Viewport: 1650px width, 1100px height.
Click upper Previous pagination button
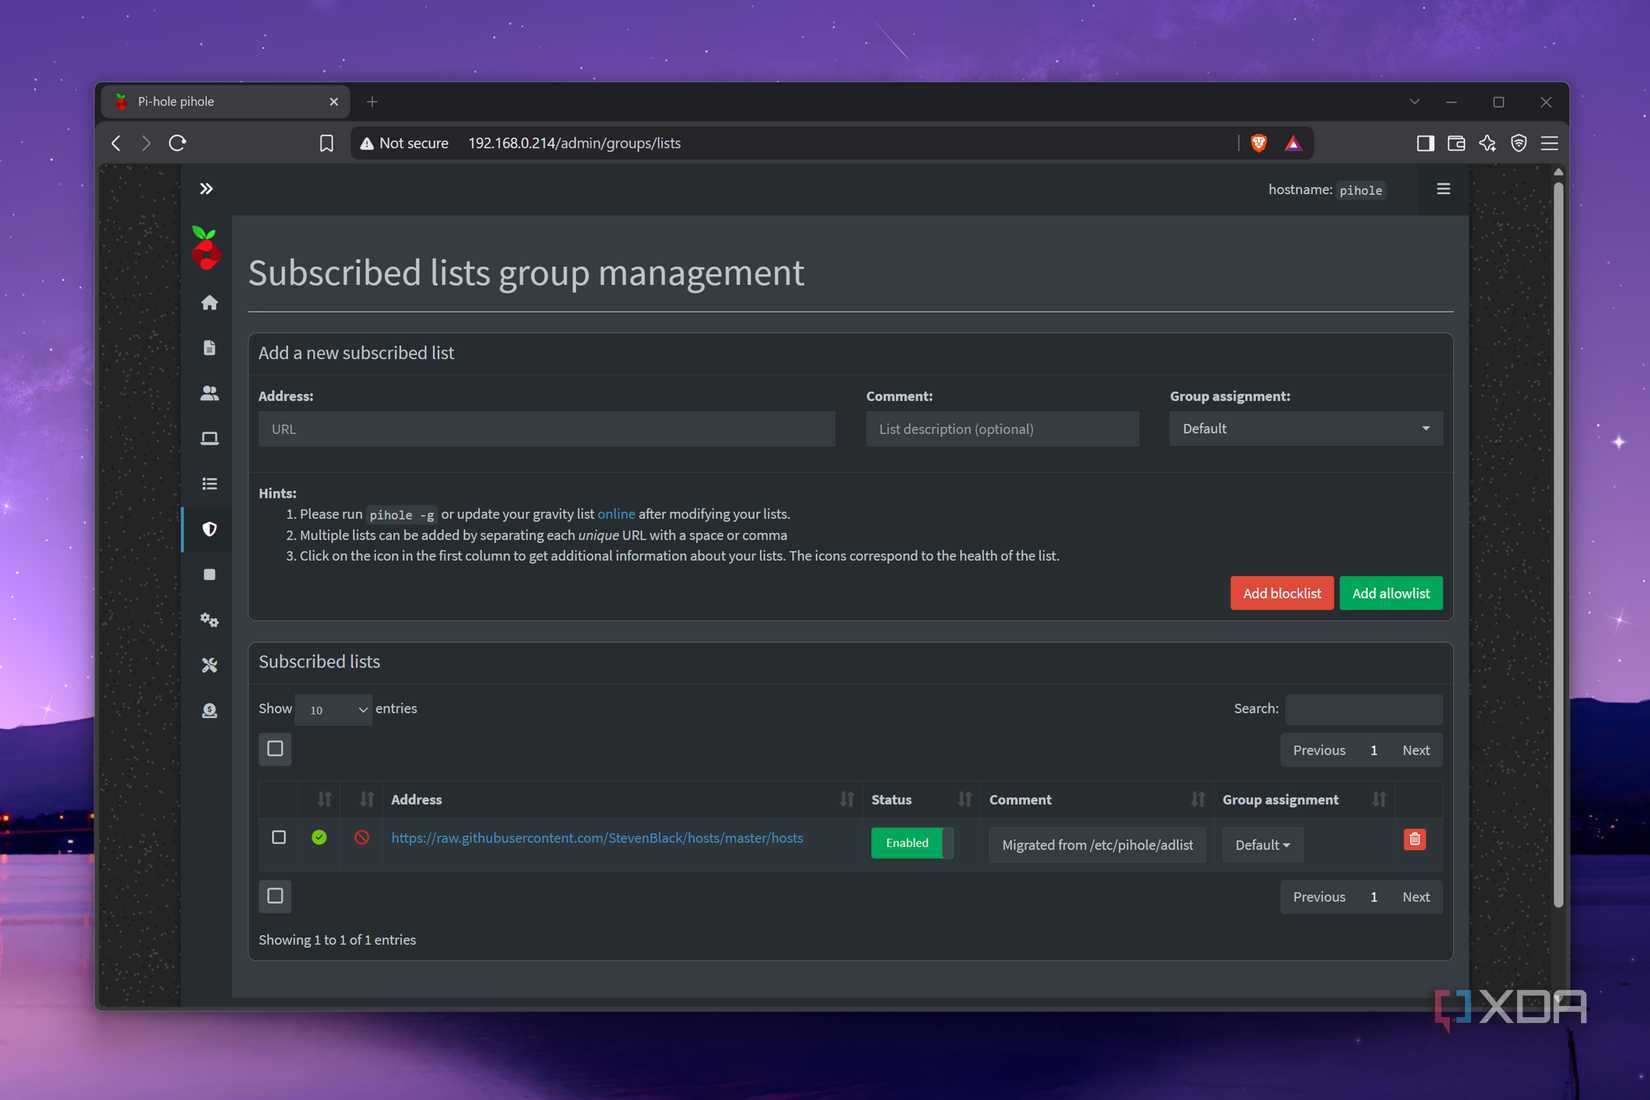[x=1319, y=750]
